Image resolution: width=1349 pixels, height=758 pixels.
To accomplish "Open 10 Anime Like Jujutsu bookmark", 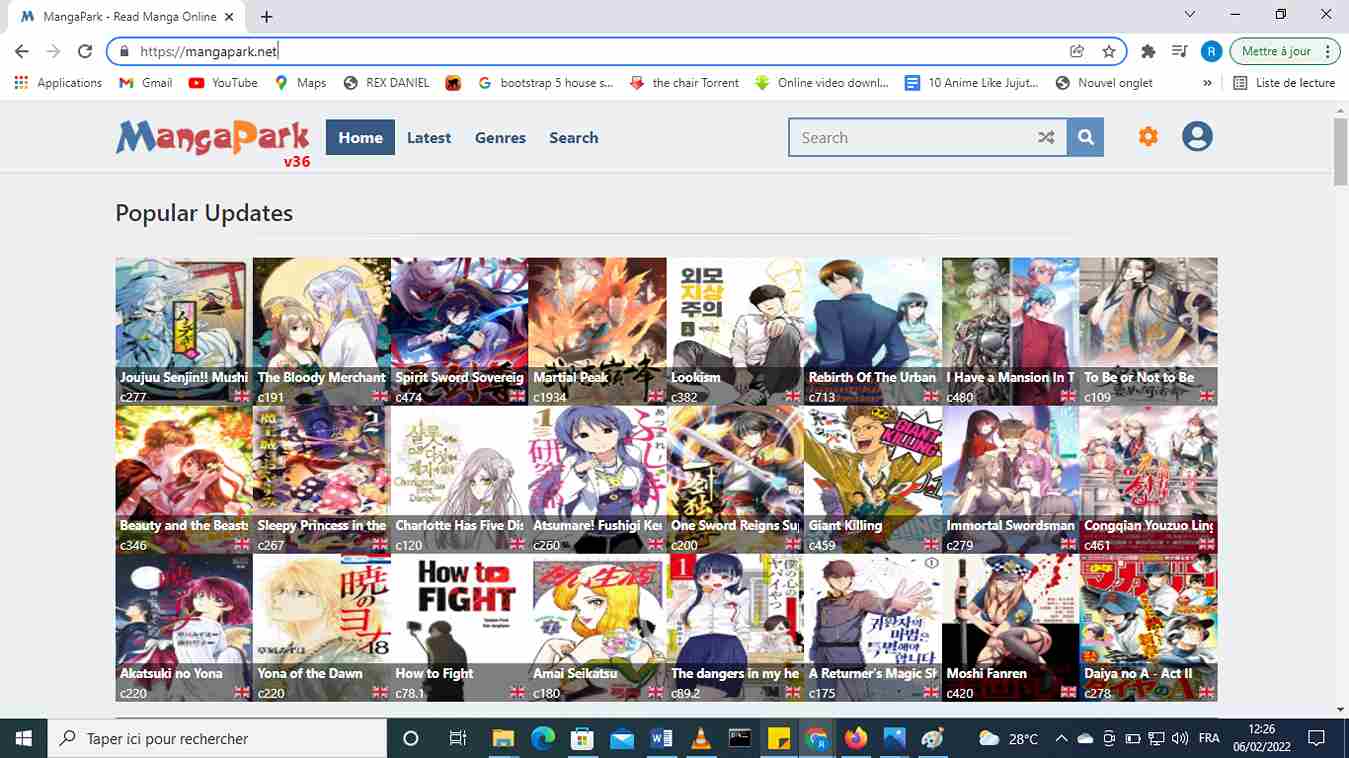I will 971,83.
